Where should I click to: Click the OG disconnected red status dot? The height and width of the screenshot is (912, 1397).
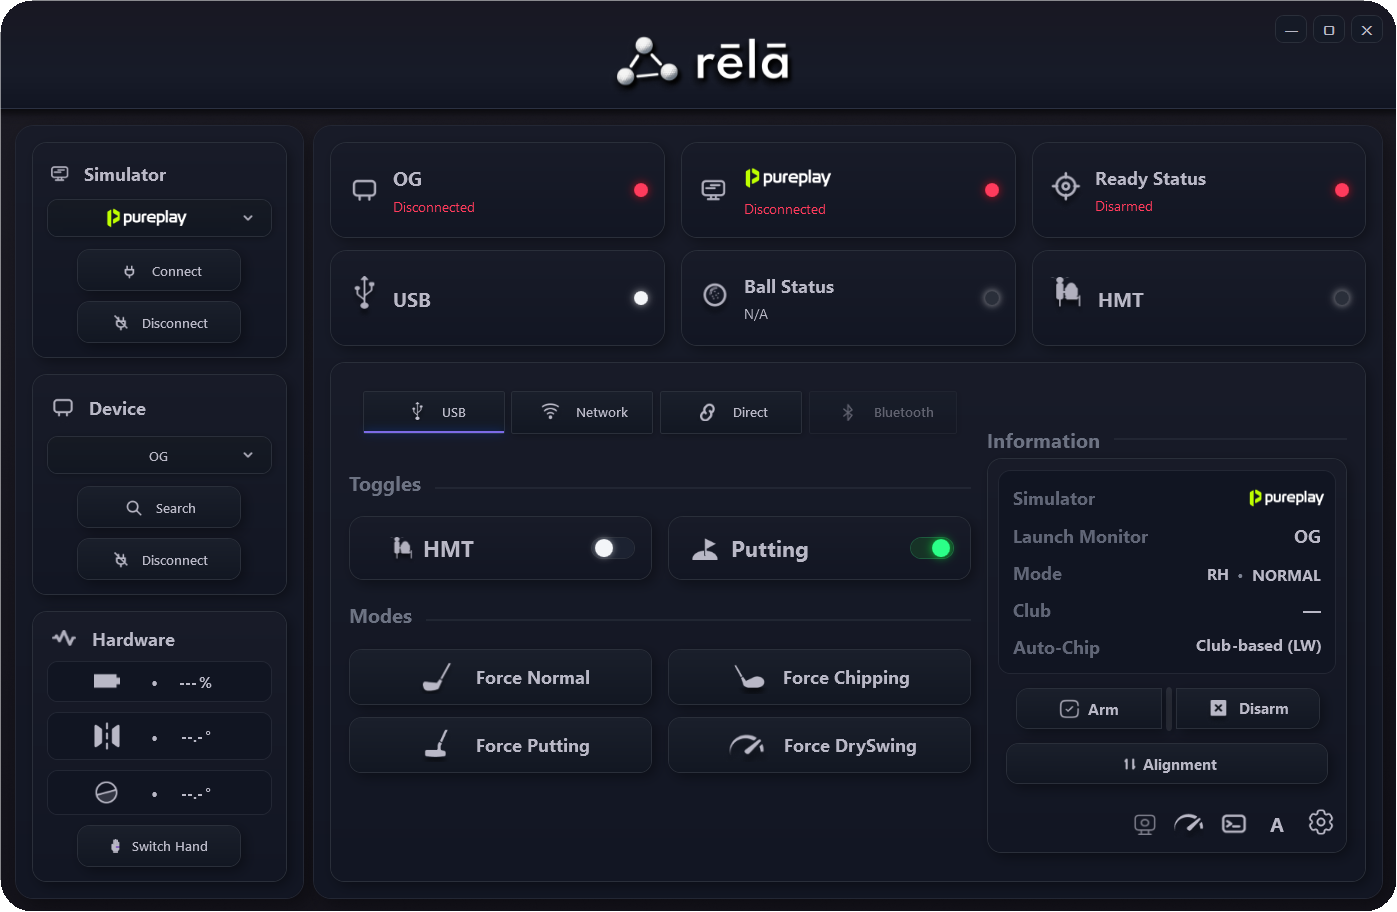click(x=641, y=190)
